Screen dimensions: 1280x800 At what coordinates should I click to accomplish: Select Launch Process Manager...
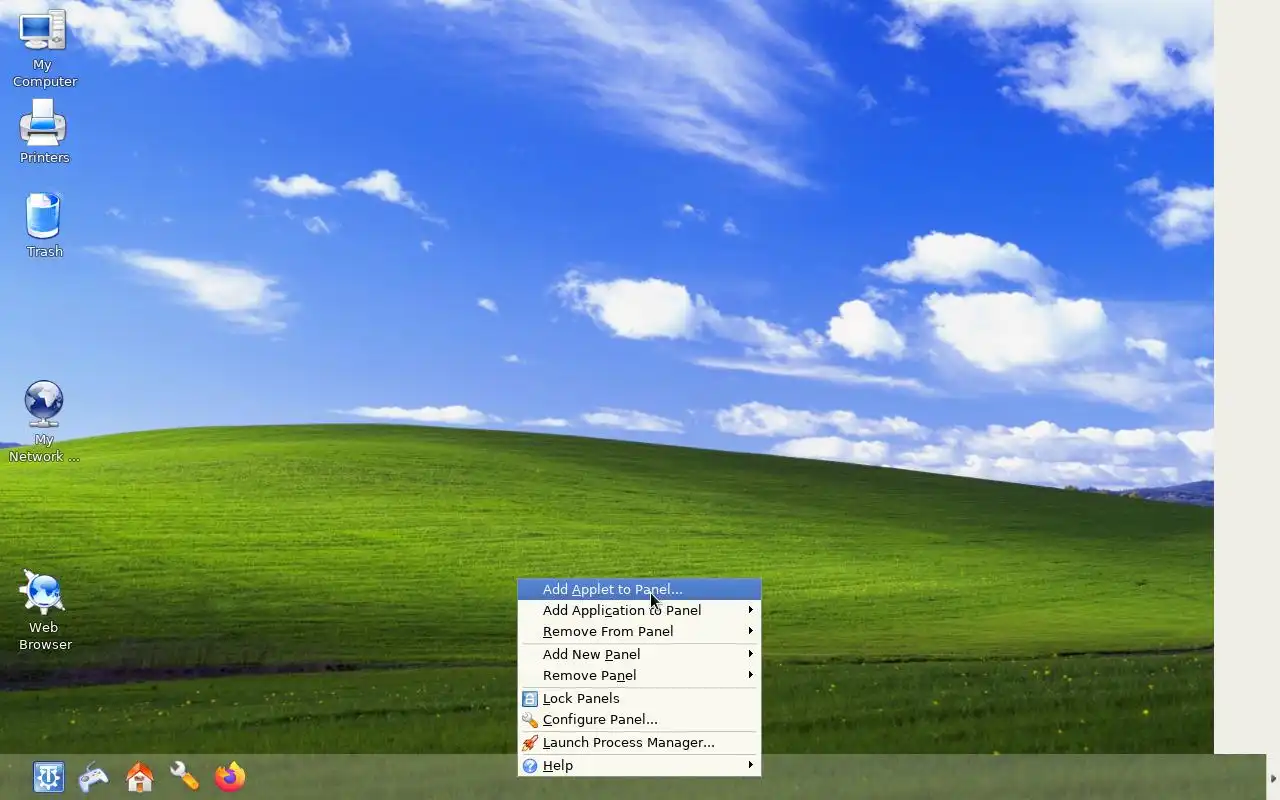click(x=639, y=742)
